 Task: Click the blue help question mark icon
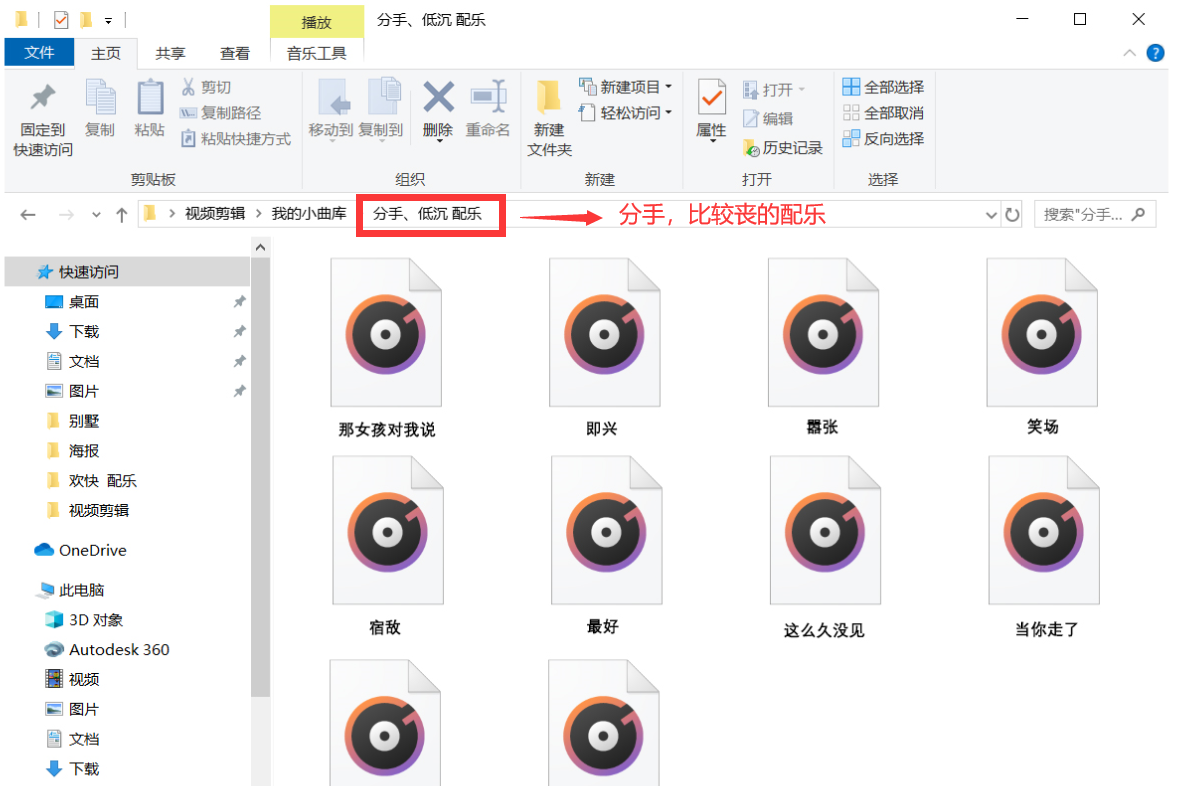pyautogui.click(x=1156, y=53)
